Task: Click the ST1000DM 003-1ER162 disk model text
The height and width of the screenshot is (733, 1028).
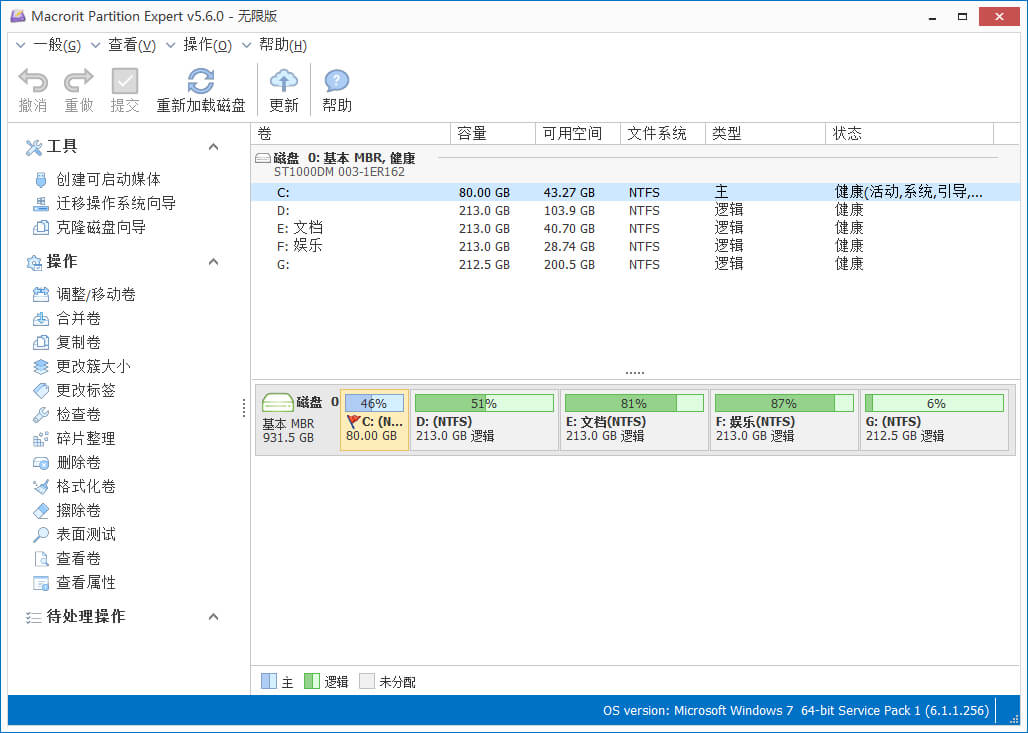Action: [340, 172]
